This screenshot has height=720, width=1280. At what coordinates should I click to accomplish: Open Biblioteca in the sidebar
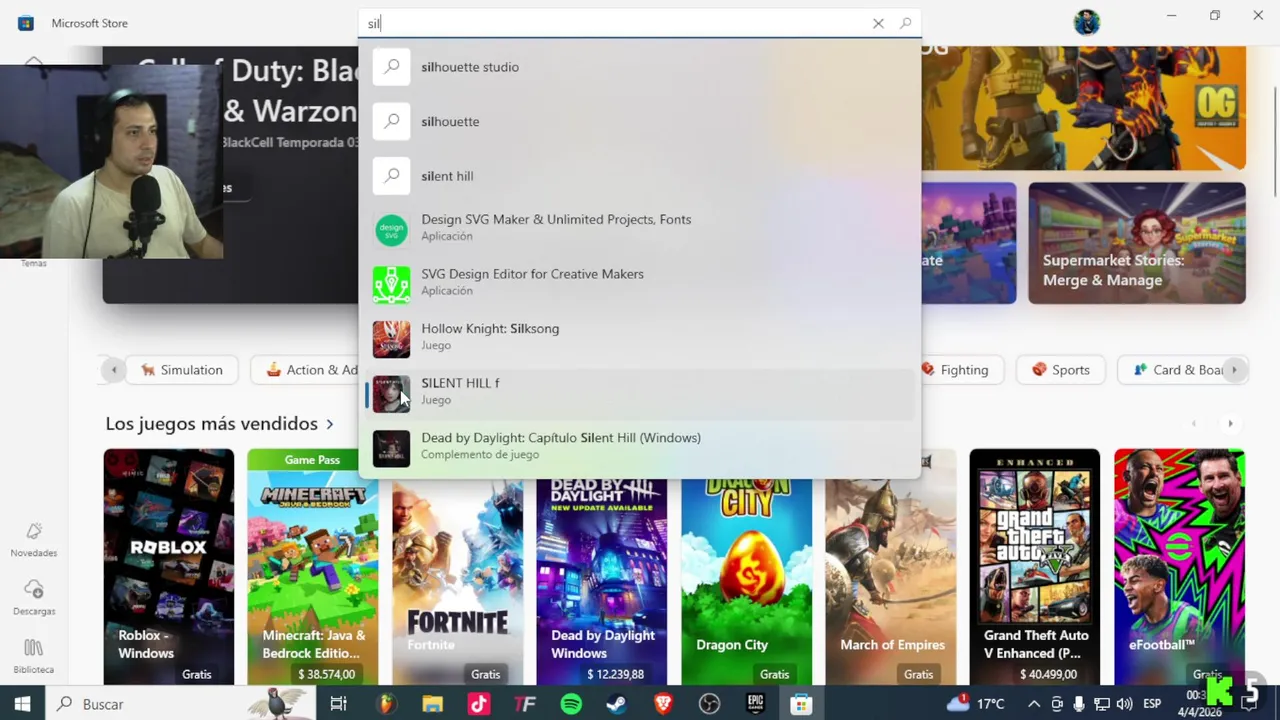(34, 656)
